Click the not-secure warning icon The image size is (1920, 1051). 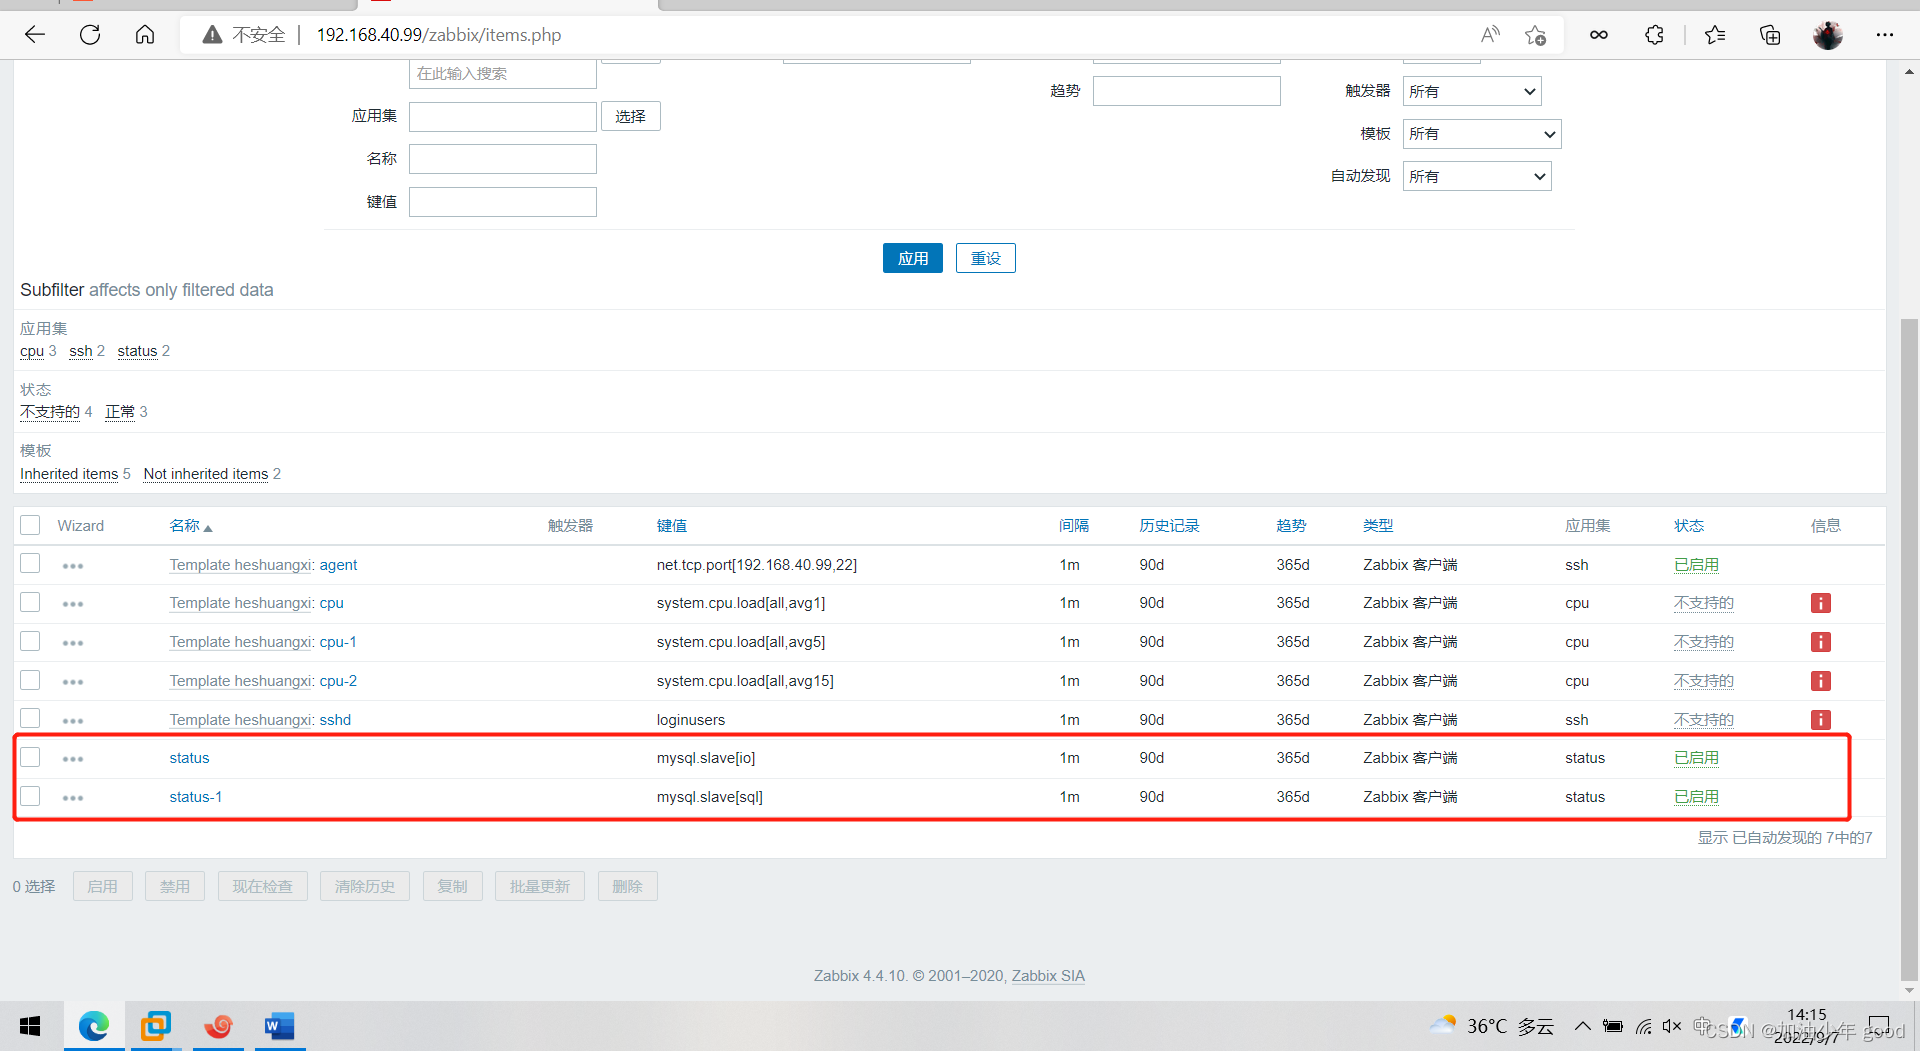pos(212,35)
